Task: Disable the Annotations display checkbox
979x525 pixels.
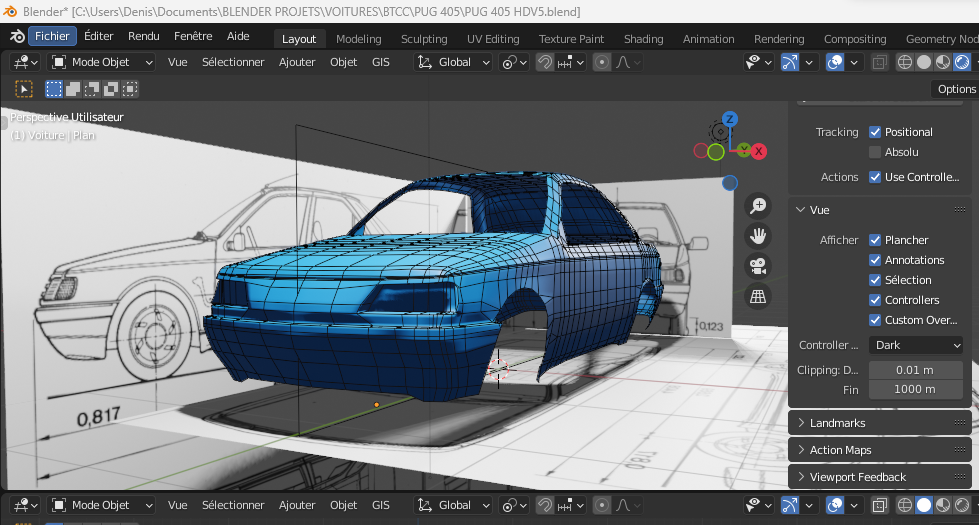Action: (x=875, y=260)
